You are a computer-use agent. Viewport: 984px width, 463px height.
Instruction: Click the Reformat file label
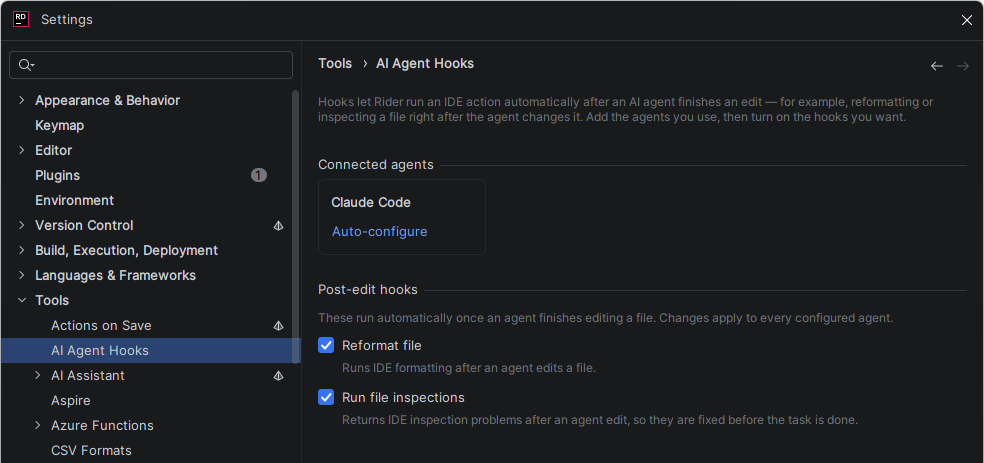[x=382, y=346]
